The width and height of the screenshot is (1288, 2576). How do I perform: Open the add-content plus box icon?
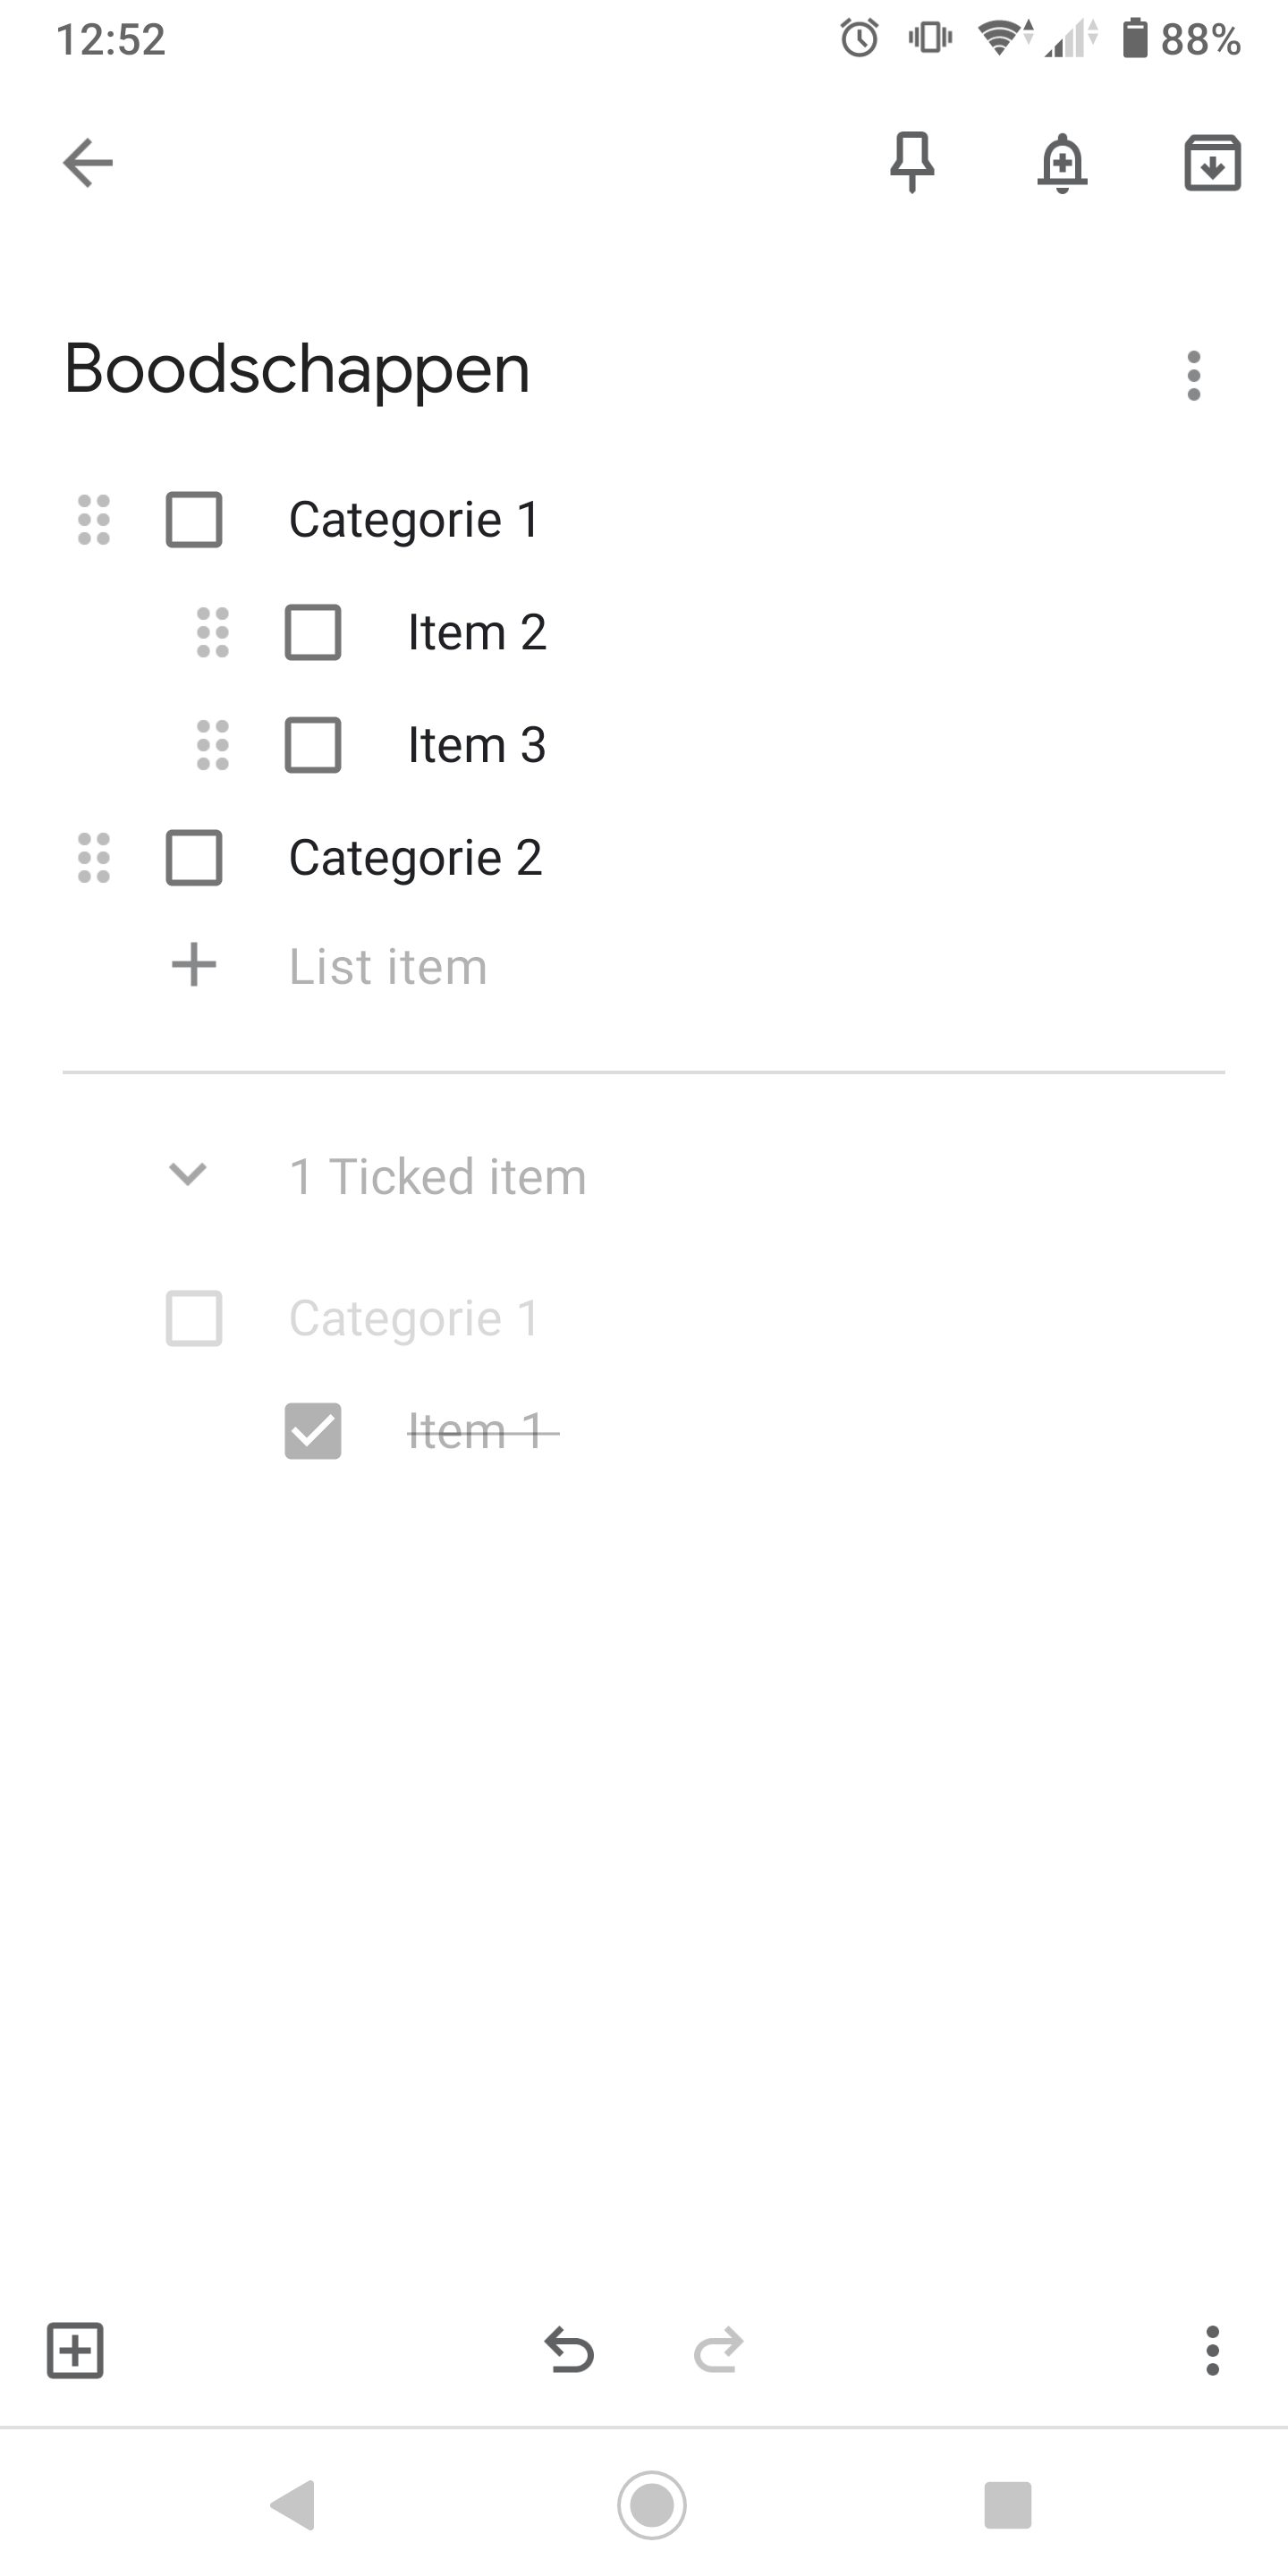click(76, 2350)
